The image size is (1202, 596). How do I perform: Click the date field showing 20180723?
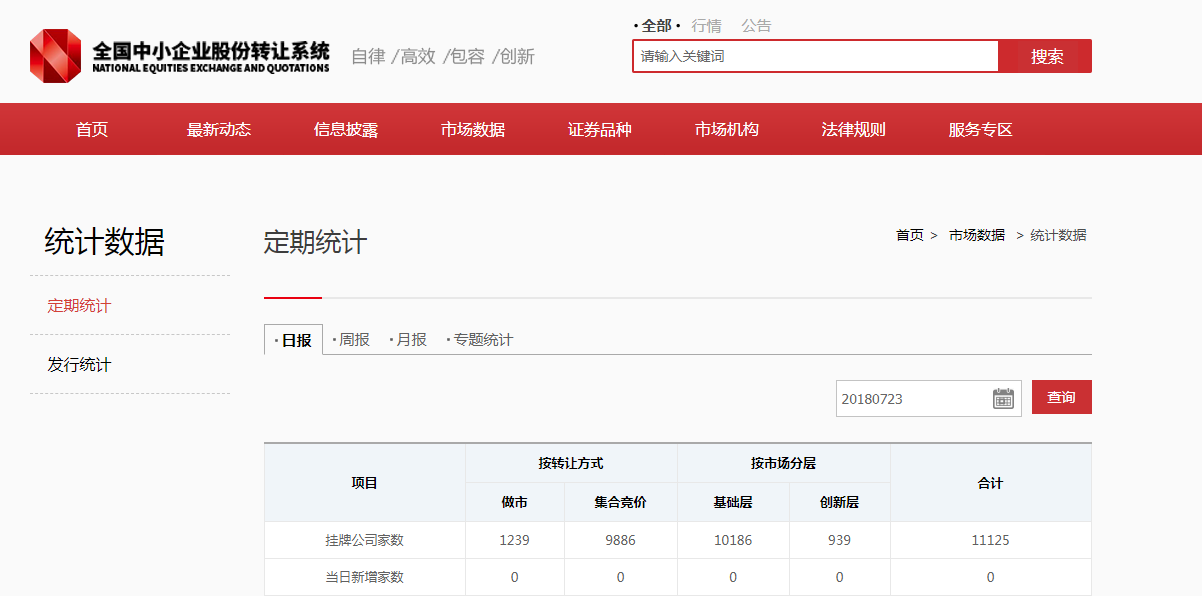(x=912, y=398)
